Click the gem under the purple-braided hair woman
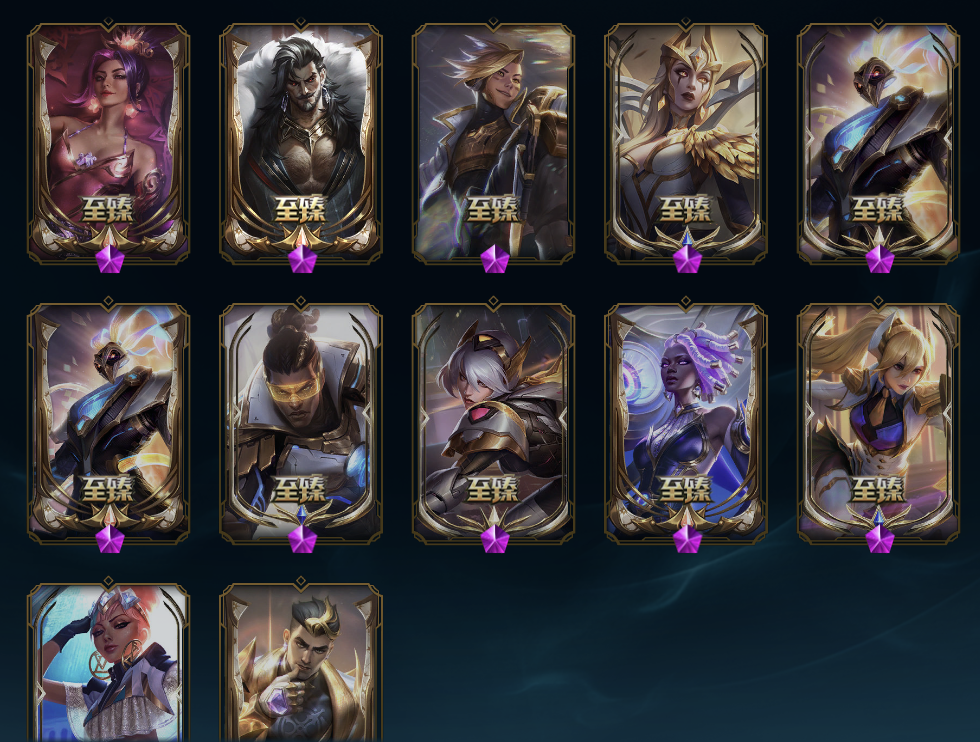Viewport: 980px width, 742px height. pos(688,539)
